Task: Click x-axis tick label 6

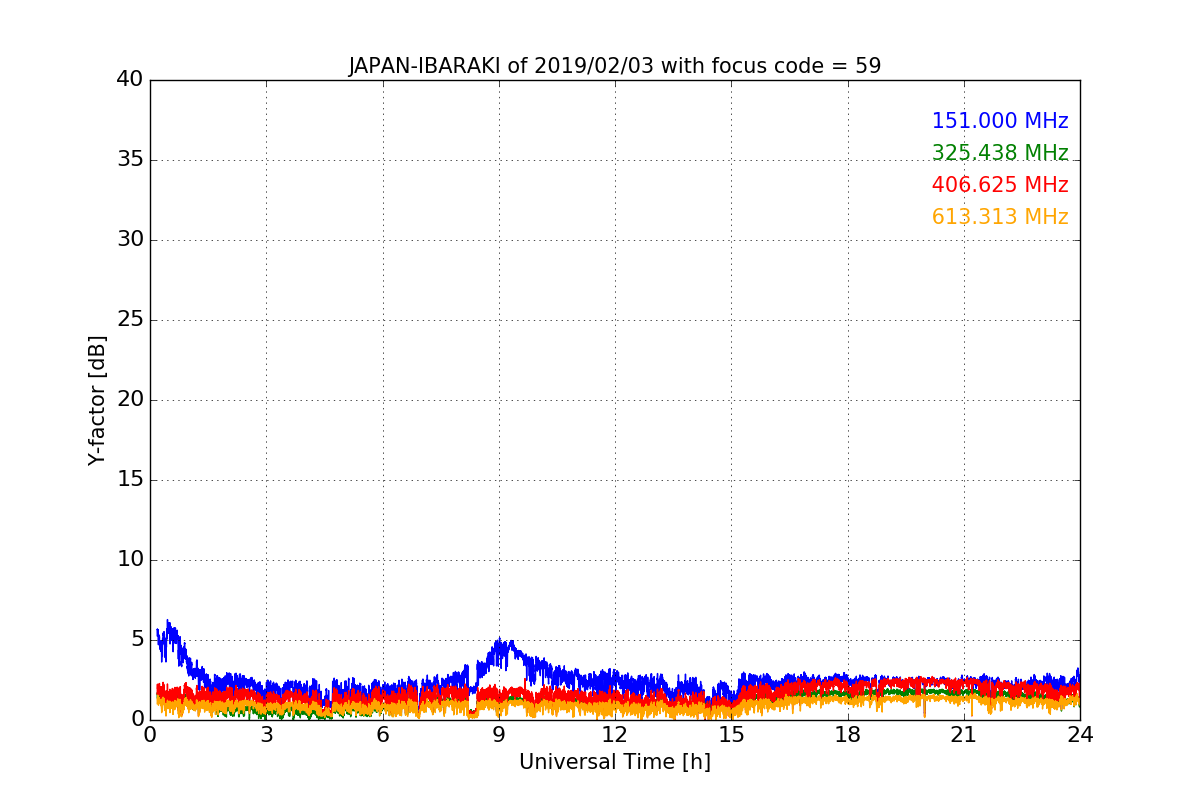Action: click(x=382, y=735)
